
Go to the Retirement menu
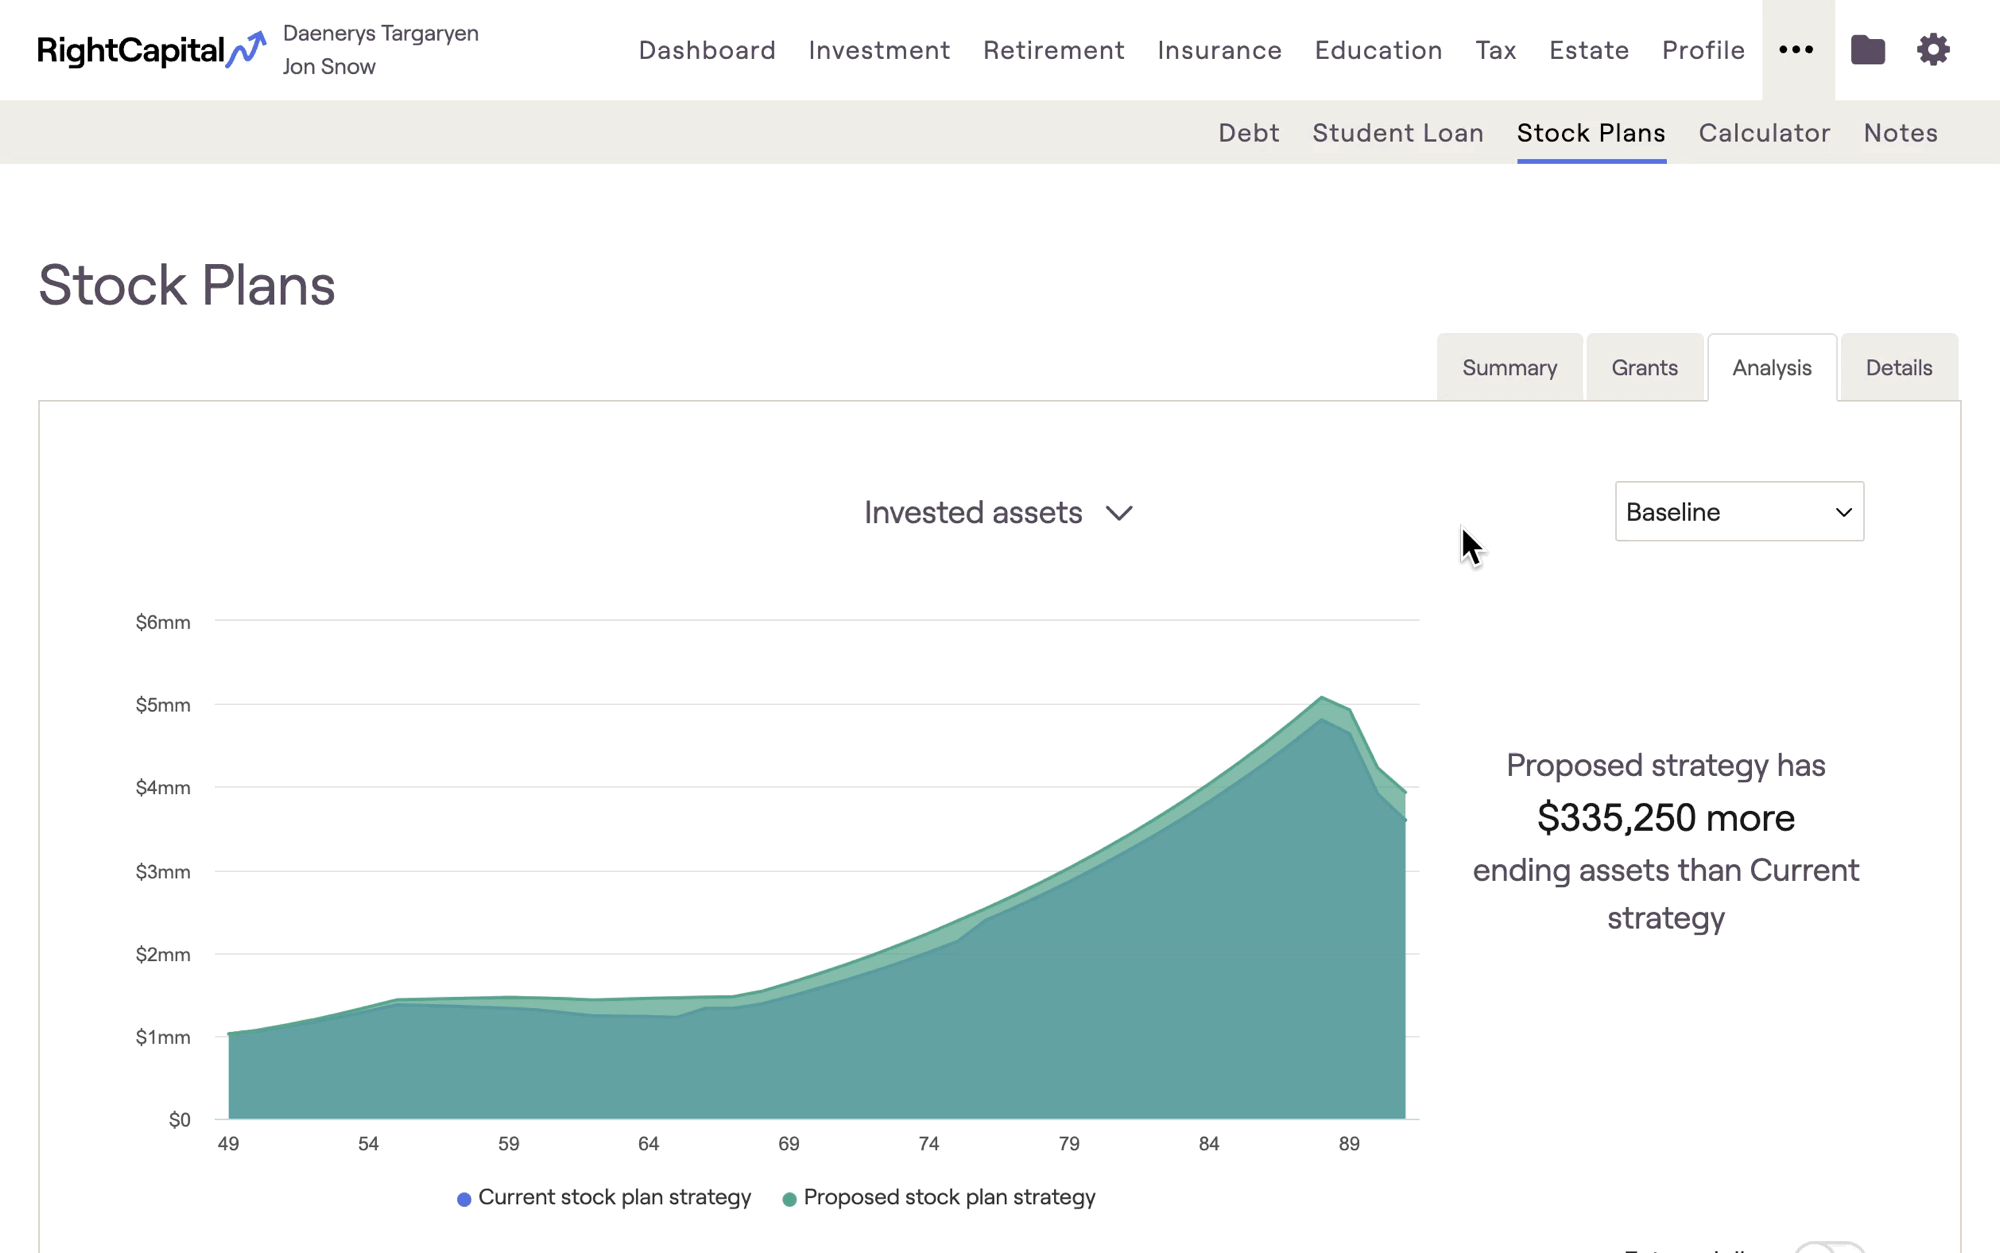pos(1053,50)
